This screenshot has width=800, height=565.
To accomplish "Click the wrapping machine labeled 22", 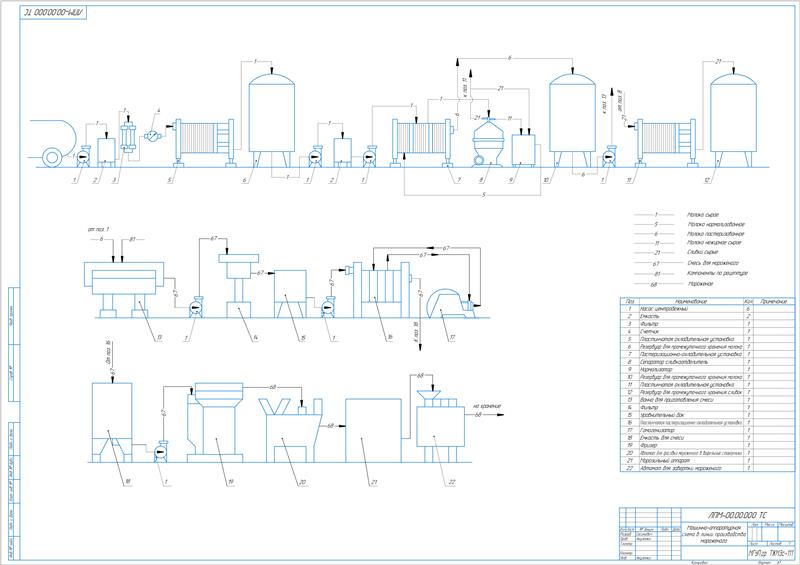I will (x=440, y=426).
